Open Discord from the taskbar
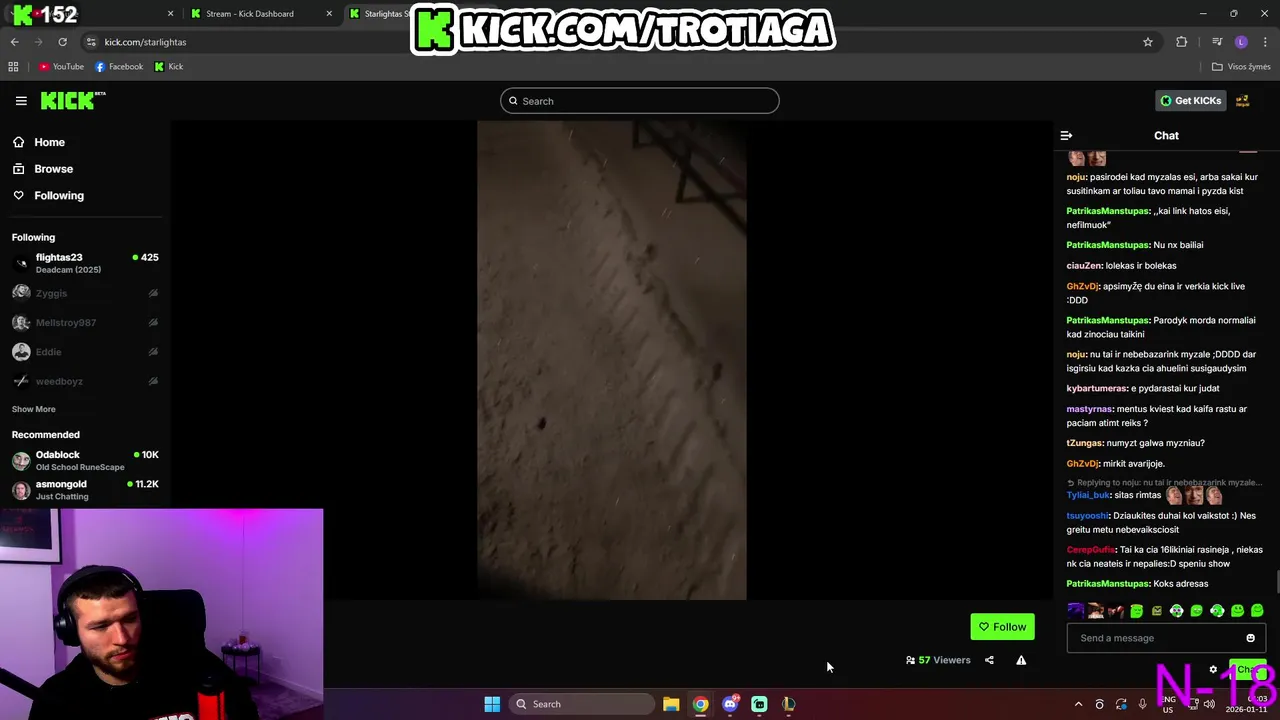 (730, 704)
